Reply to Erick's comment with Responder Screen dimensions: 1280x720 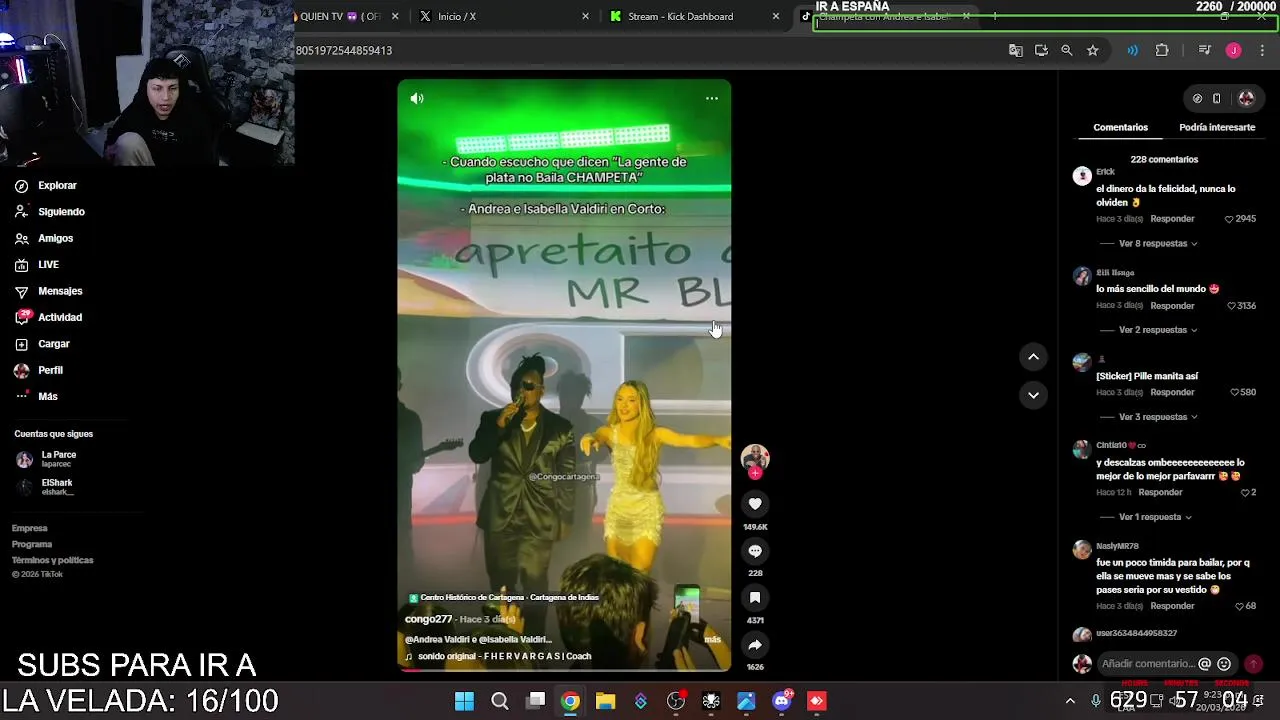pos(1172,219)
